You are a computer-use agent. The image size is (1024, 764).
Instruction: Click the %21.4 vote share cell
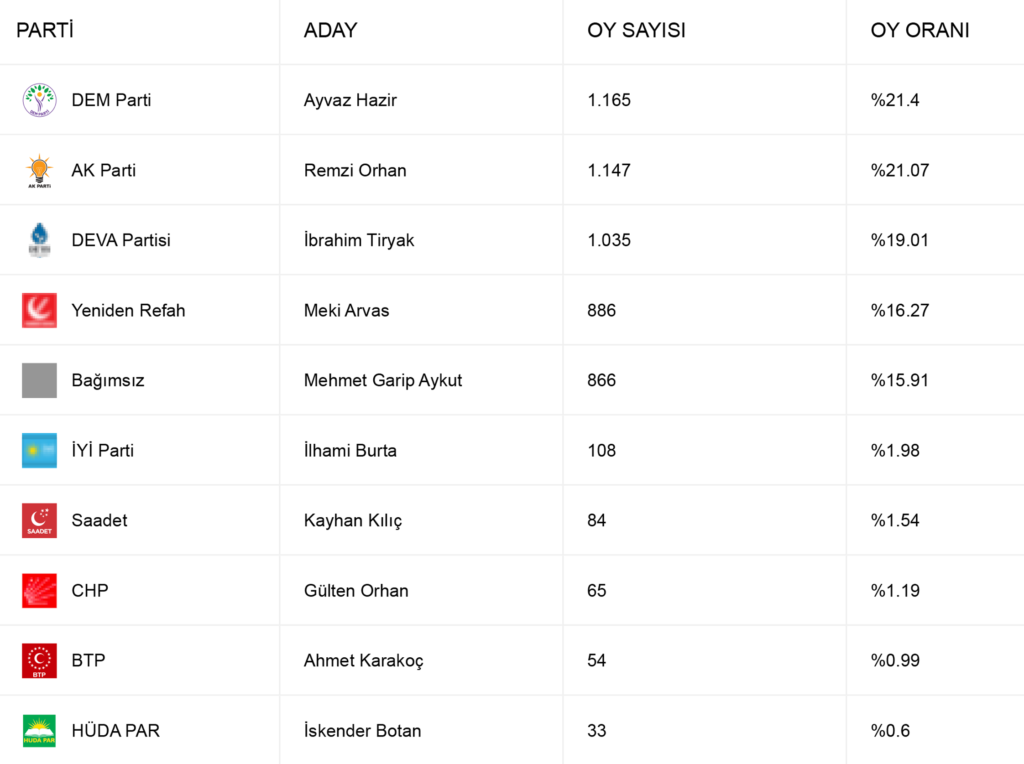click(x=895, y=100)
